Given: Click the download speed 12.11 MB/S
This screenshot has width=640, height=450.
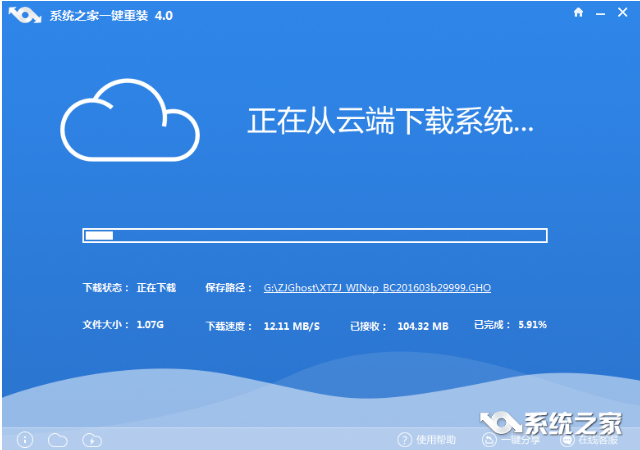Looking at the screenshot, I should (x=292, y=326).
